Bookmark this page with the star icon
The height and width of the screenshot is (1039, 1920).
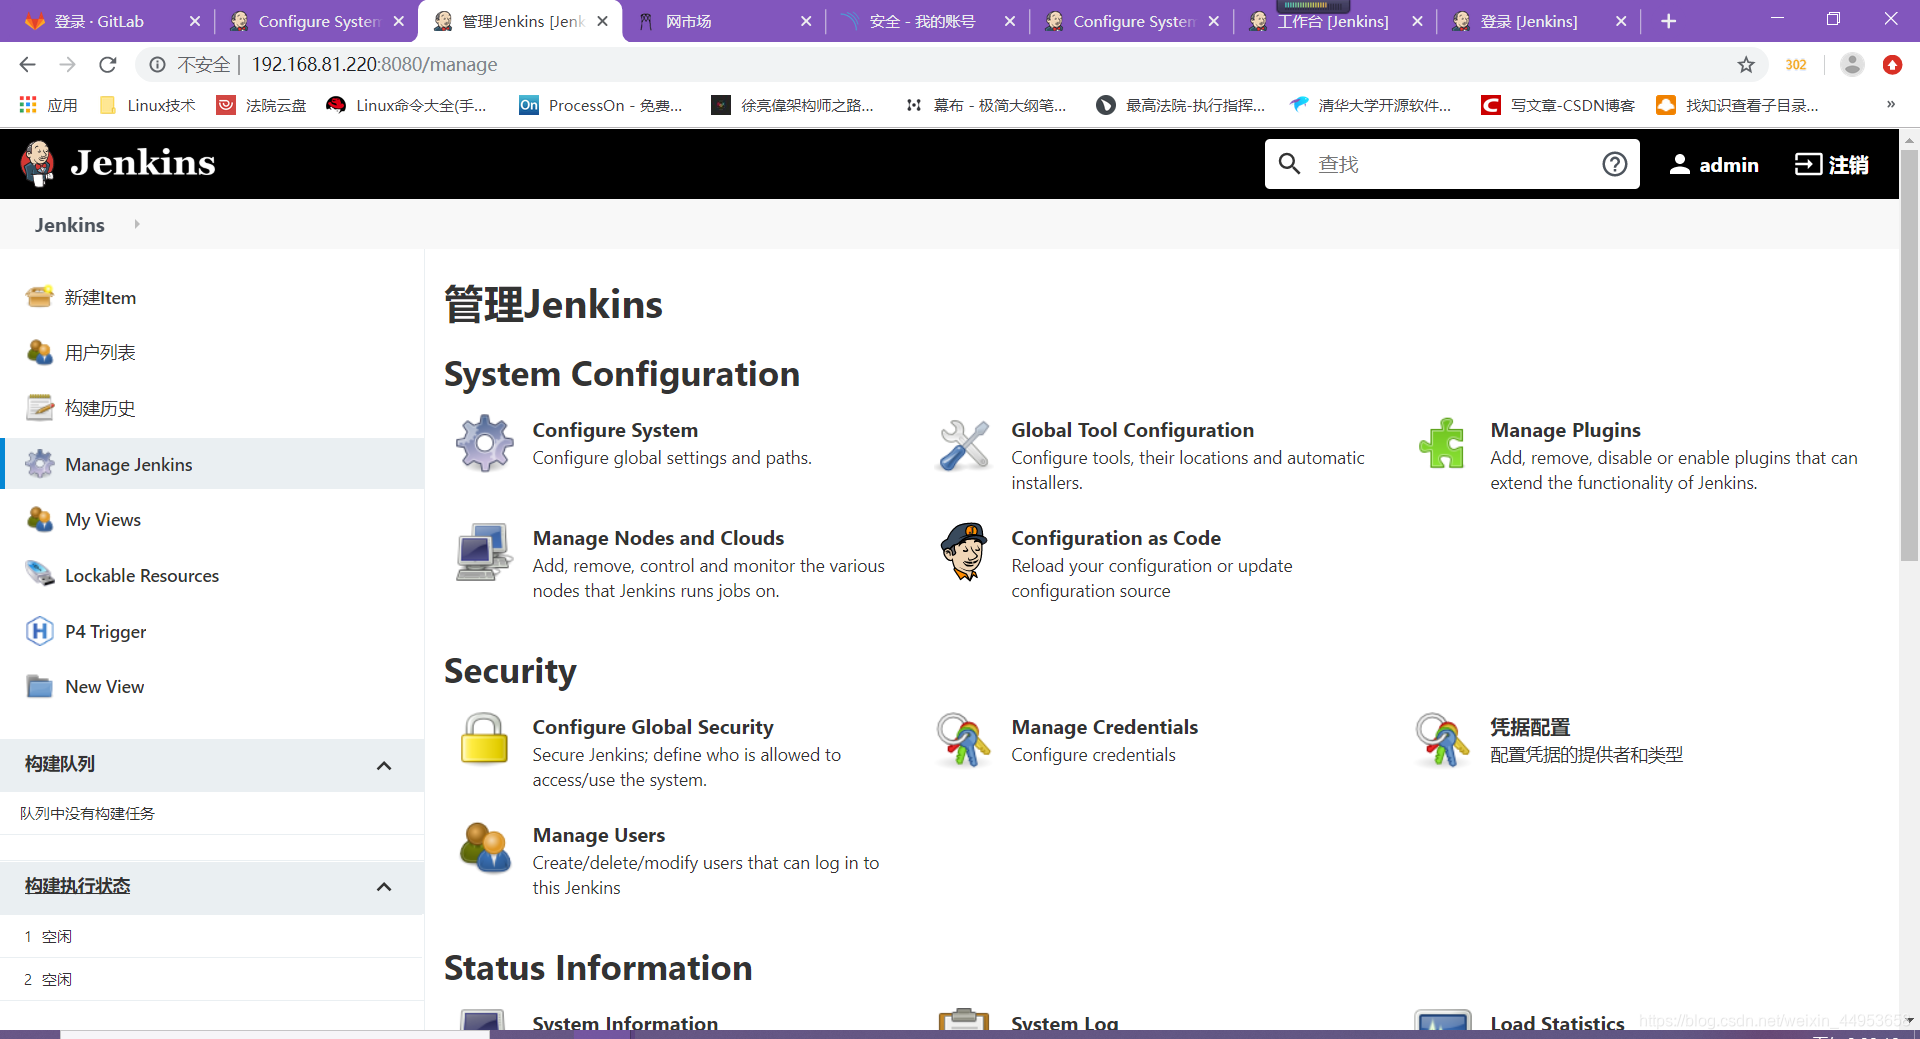point(1746,65)
